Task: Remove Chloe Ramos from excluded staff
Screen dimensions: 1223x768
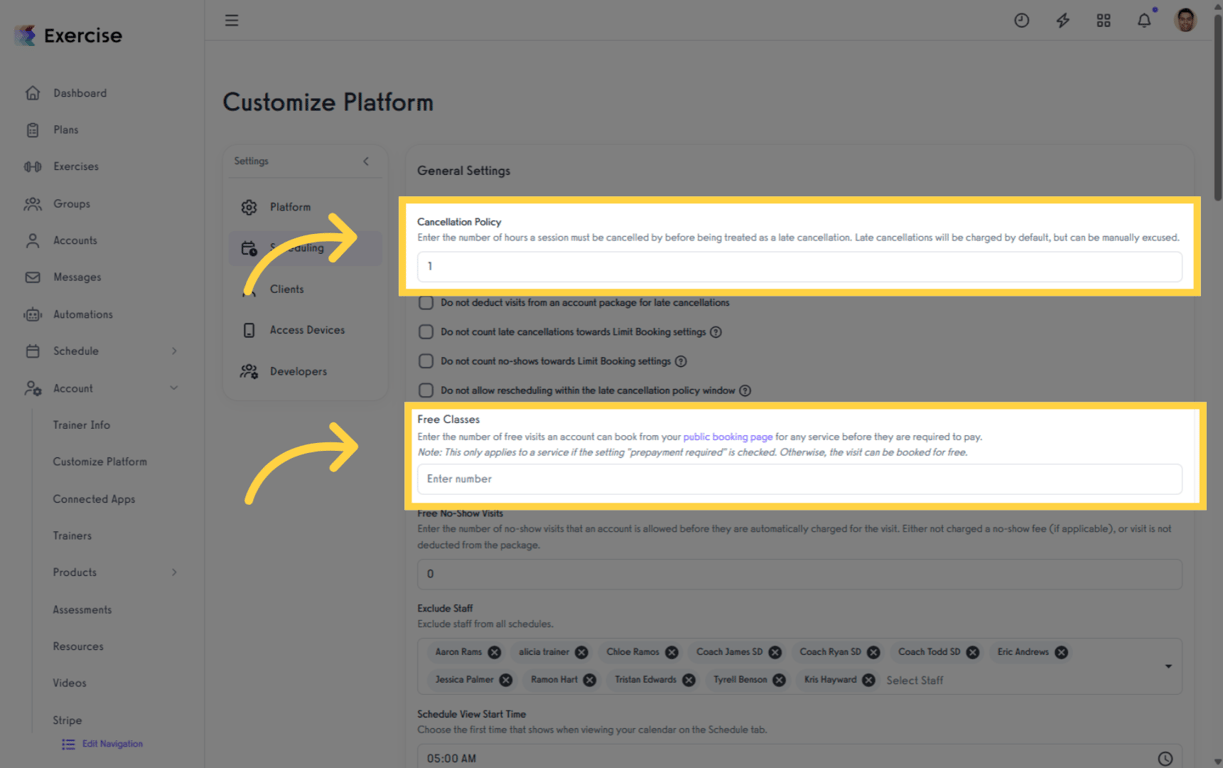Action: [x=671, y=652]
